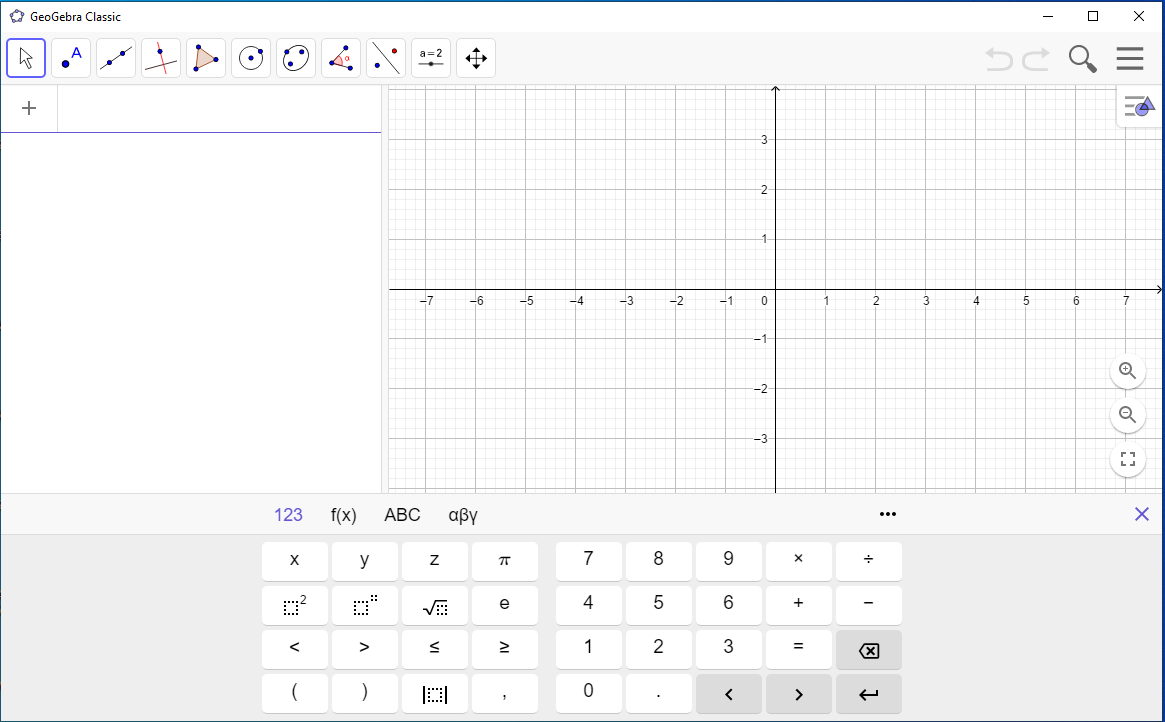Viewport: 1165px width, 722px height.
Task: Tap the number 0 key
Action: pos(588,694)
